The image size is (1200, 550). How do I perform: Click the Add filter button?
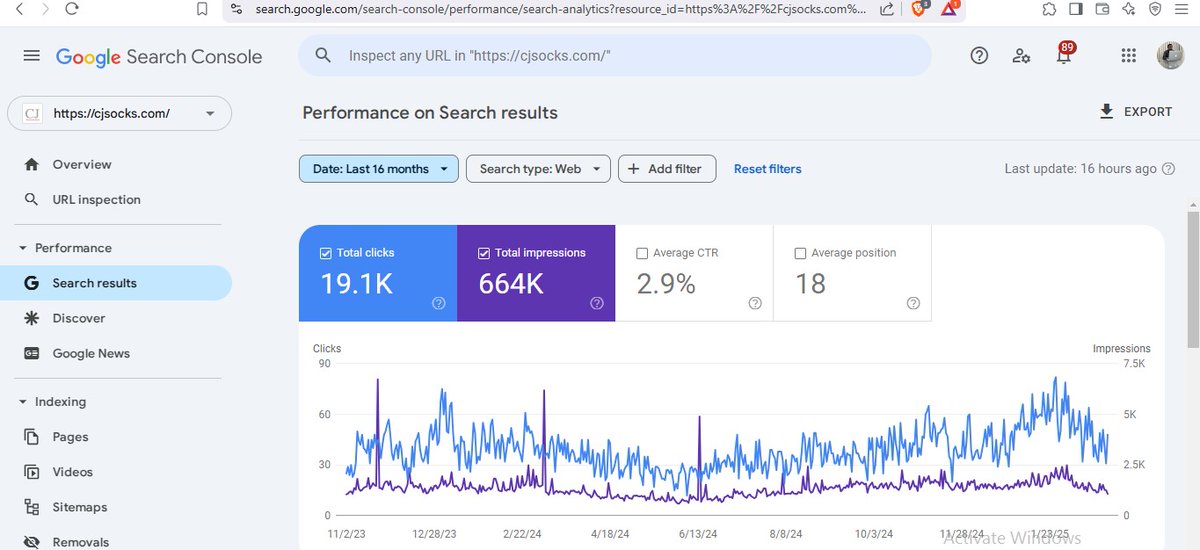click(667, 169)
